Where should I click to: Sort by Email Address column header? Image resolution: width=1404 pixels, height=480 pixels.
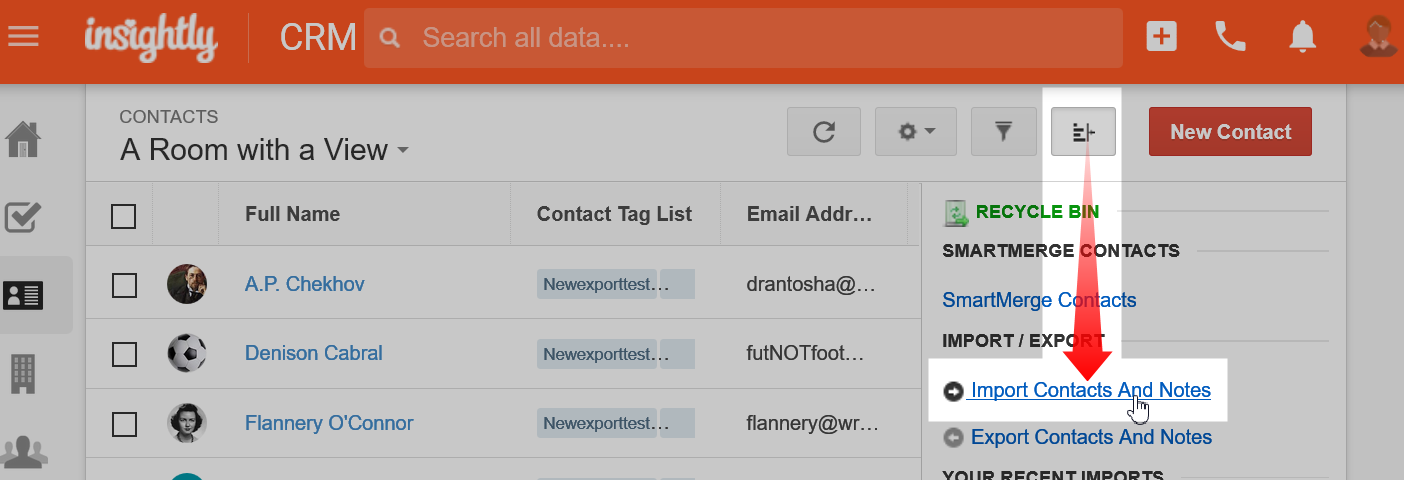[x=810, y=214]
